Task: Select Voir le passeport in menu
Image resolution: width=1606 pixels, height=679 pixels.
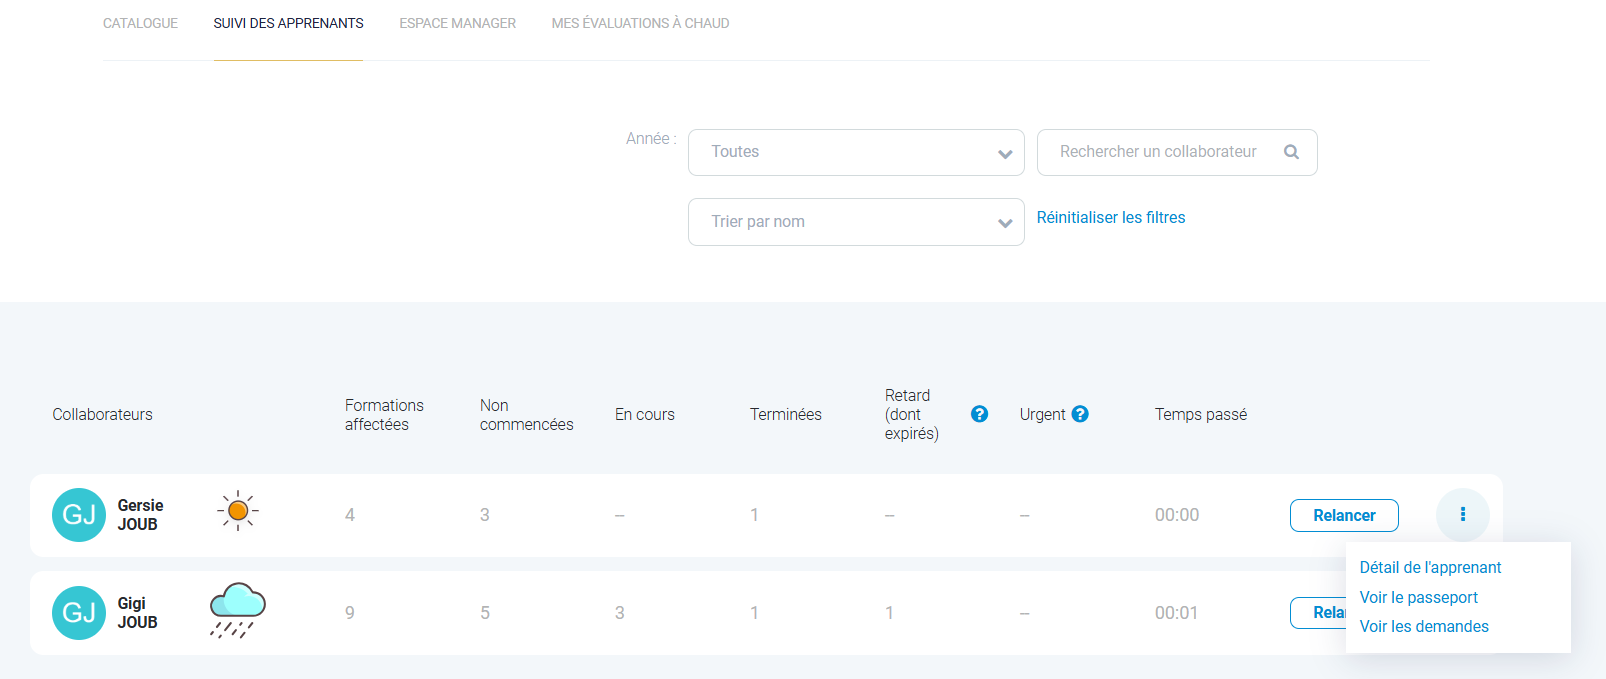Action: (x=1418, y=598)
